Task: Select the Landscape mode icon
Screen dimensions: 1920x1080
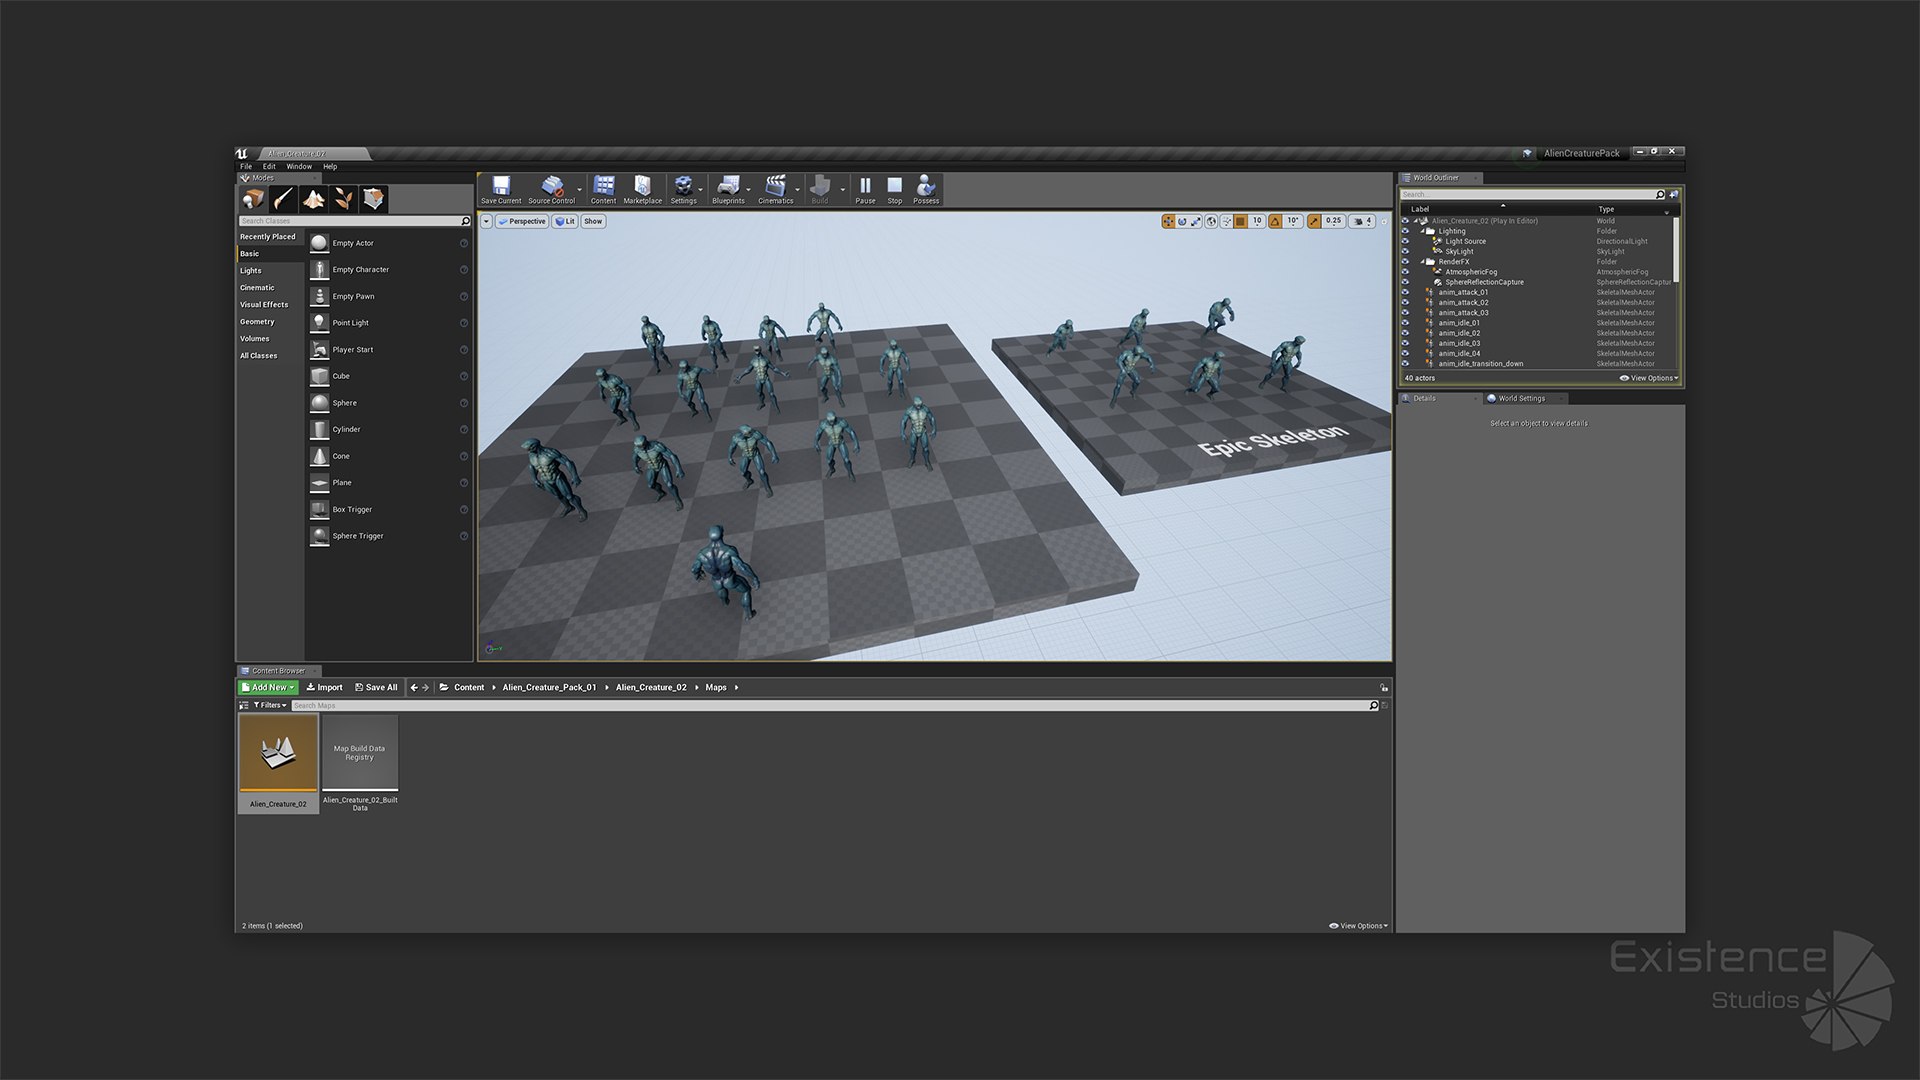Action: [x=313, y=199]
